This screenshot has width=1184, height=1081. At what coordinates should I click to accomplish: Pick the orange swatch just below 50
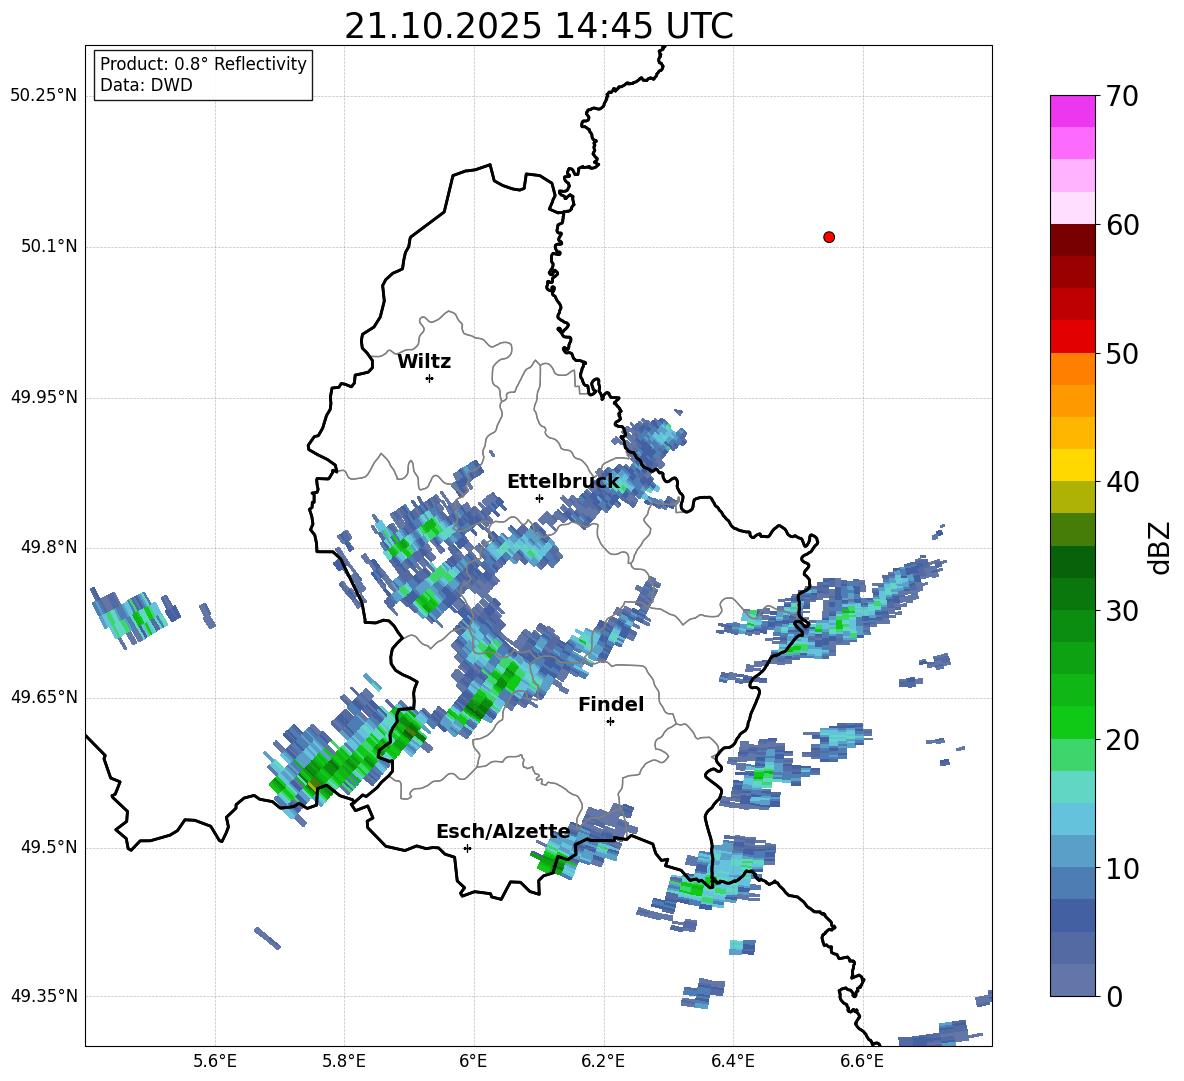[x=1073, y=369]
